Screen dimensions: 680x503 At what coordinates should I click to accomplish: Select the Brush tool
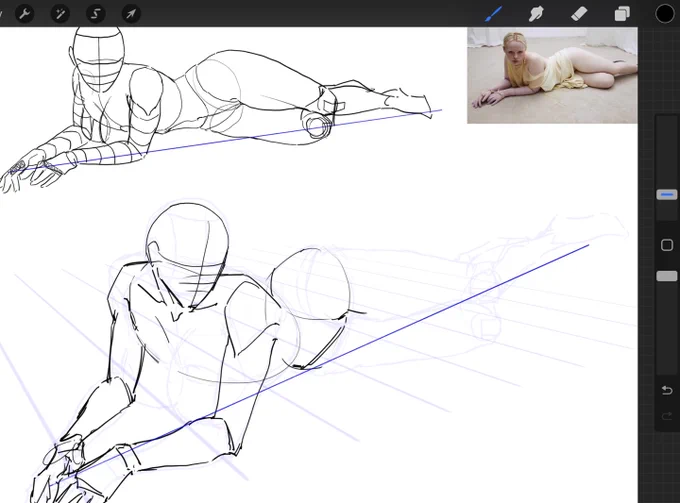494,14
